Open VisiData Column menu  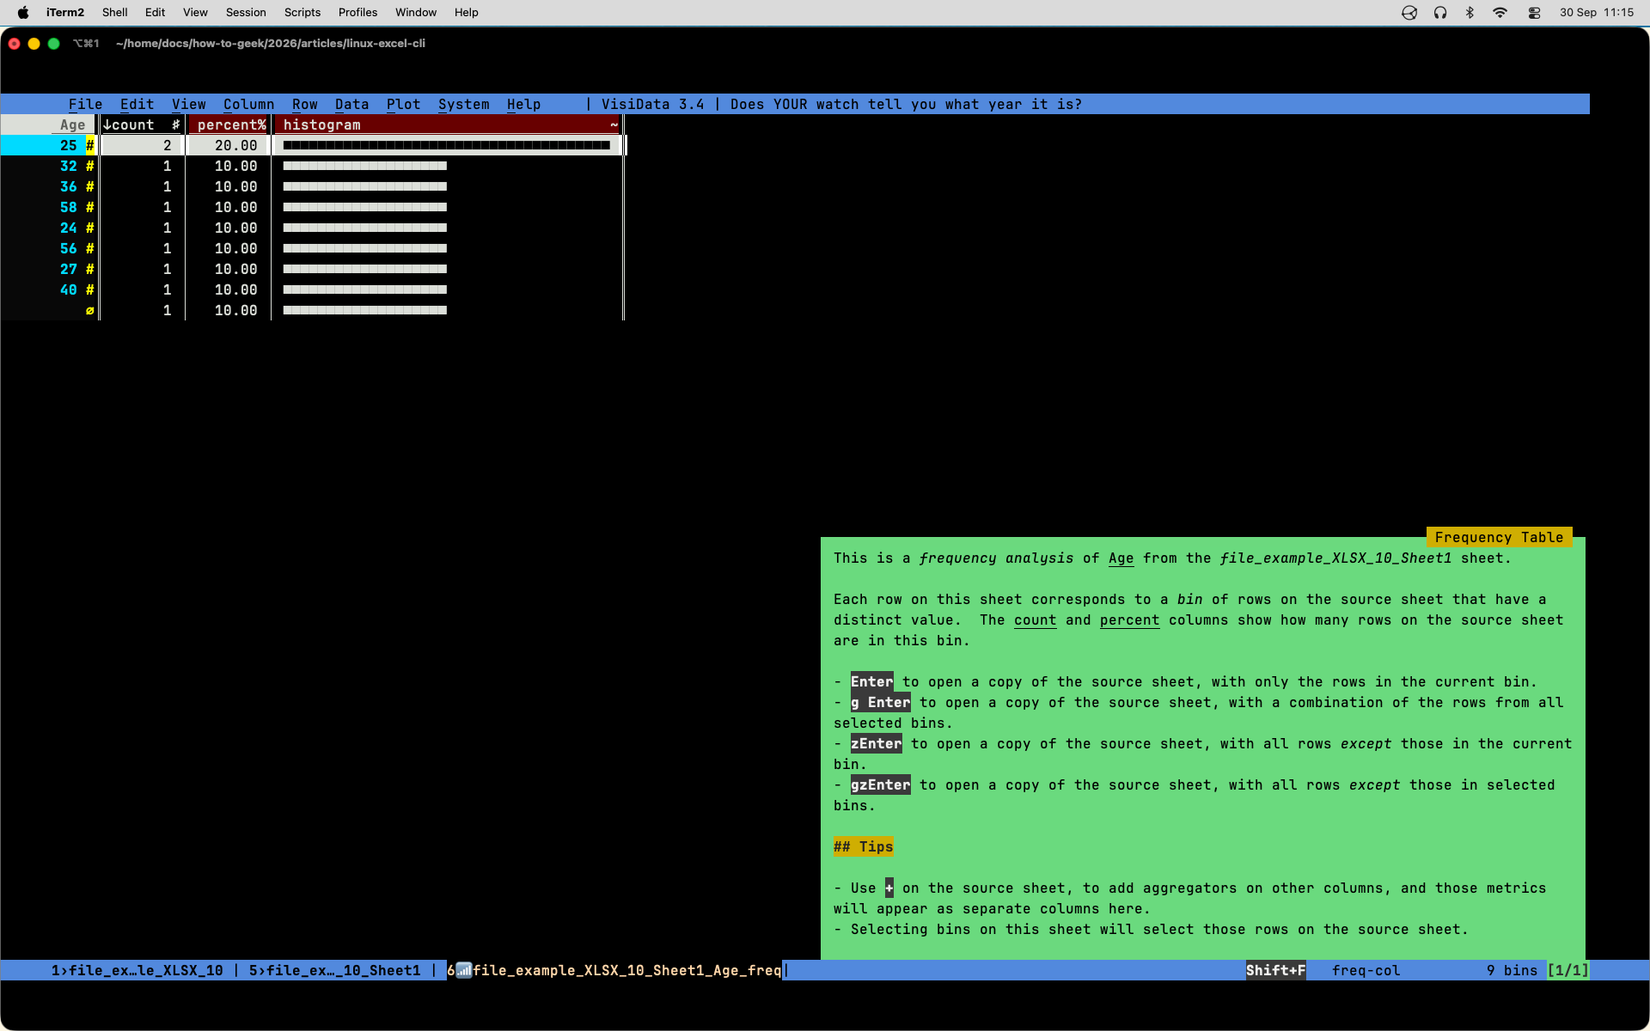248,104
